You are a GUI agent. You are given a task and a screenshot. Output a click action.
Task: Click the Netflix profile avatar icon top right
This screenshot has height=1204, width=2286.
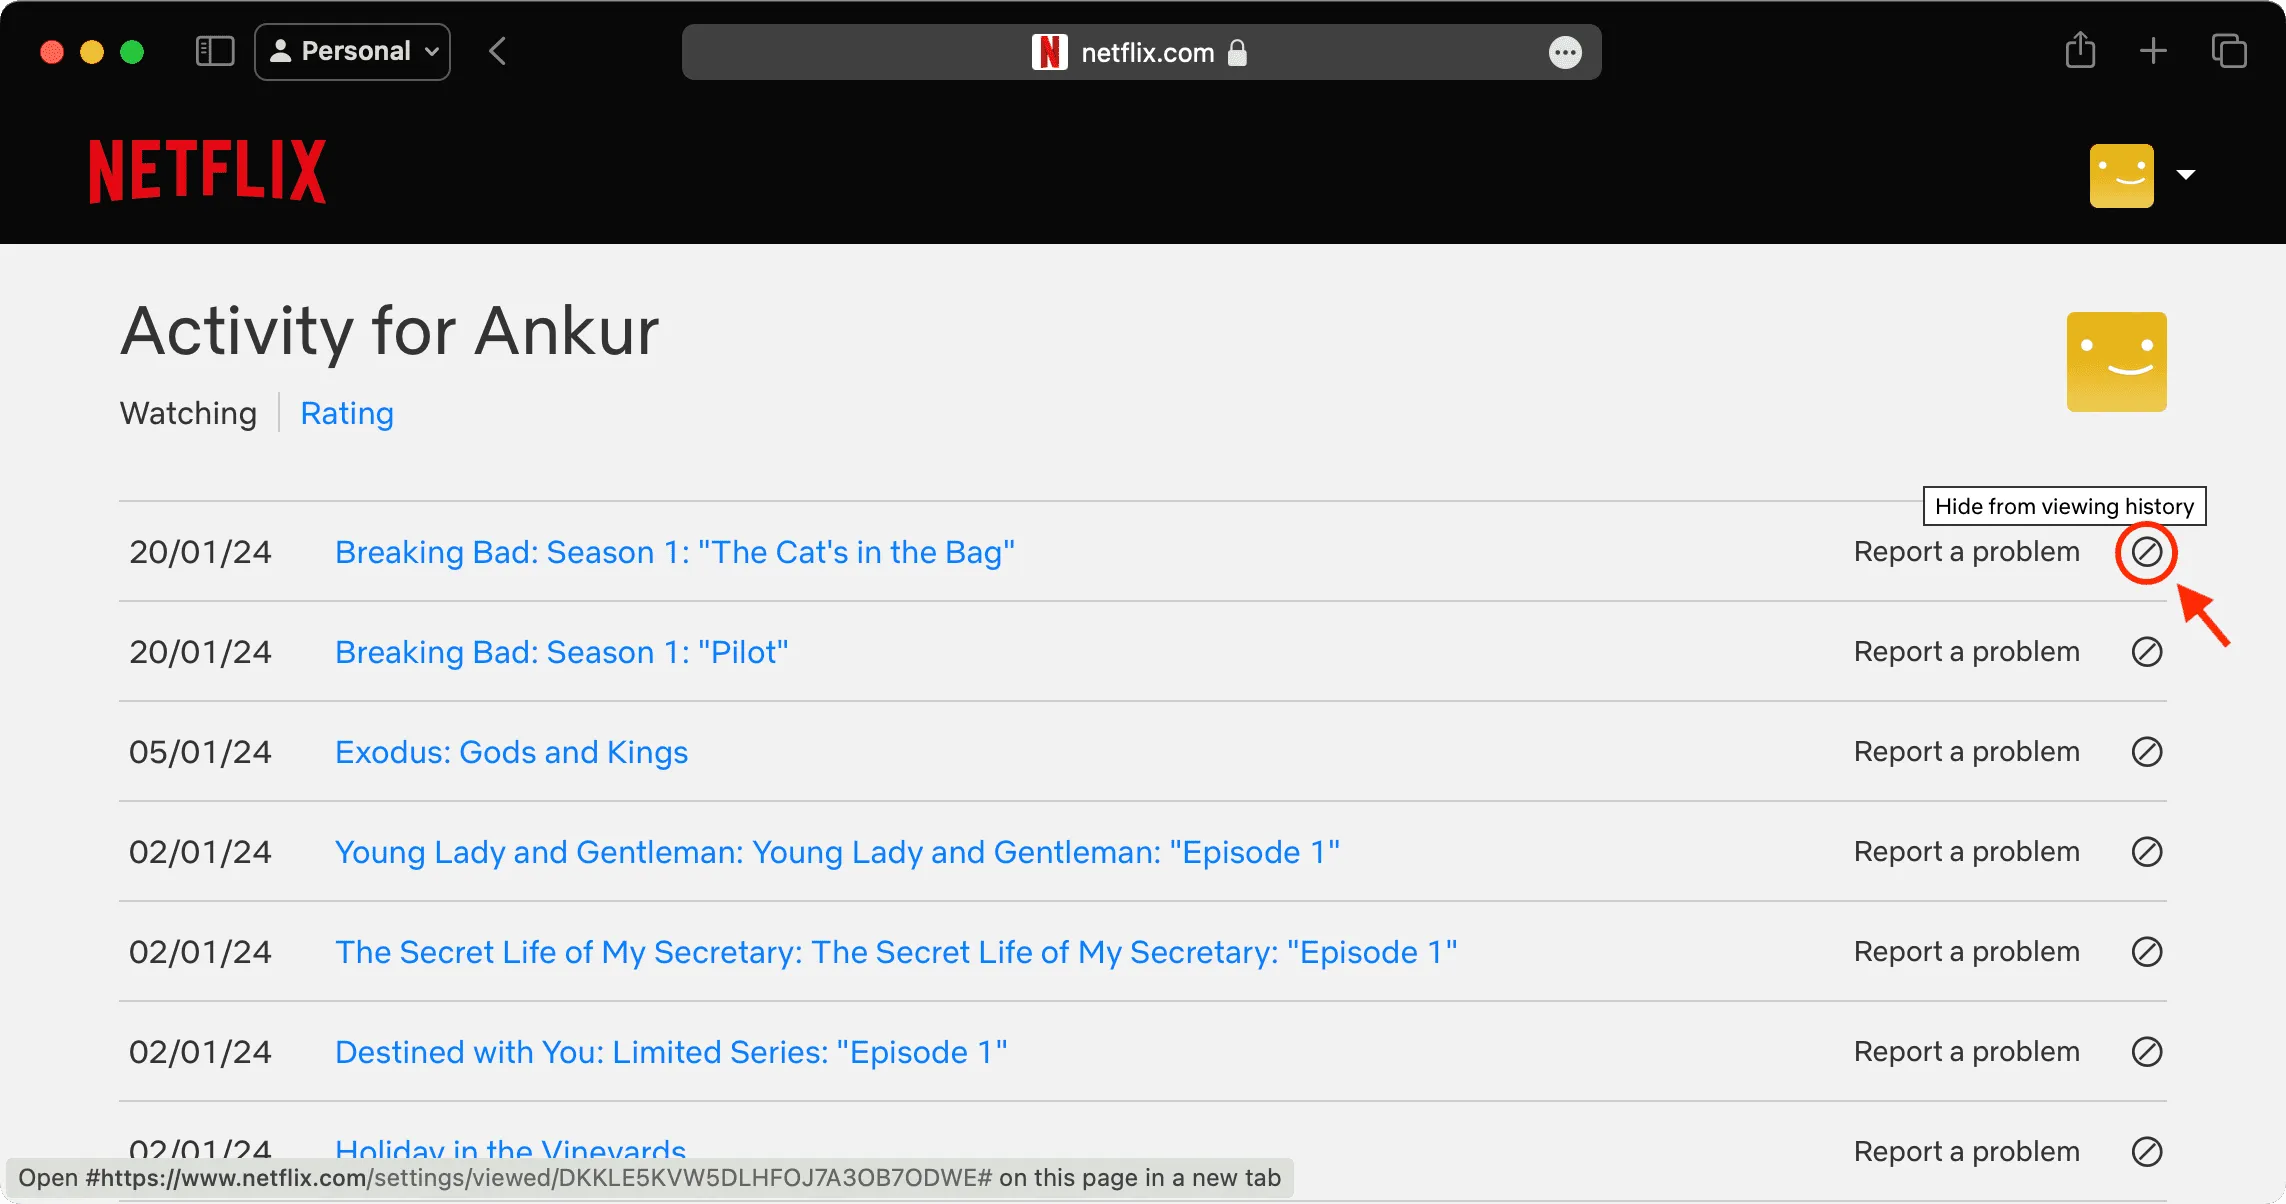point(2121,172)
